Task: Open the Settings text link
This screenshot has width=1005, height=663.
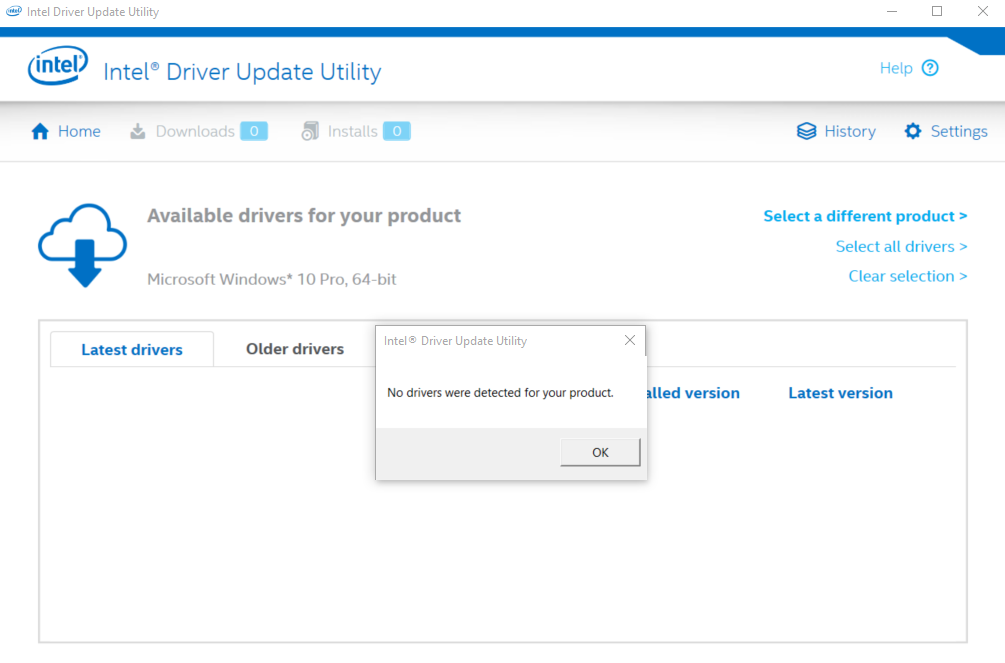Action: 959,131
